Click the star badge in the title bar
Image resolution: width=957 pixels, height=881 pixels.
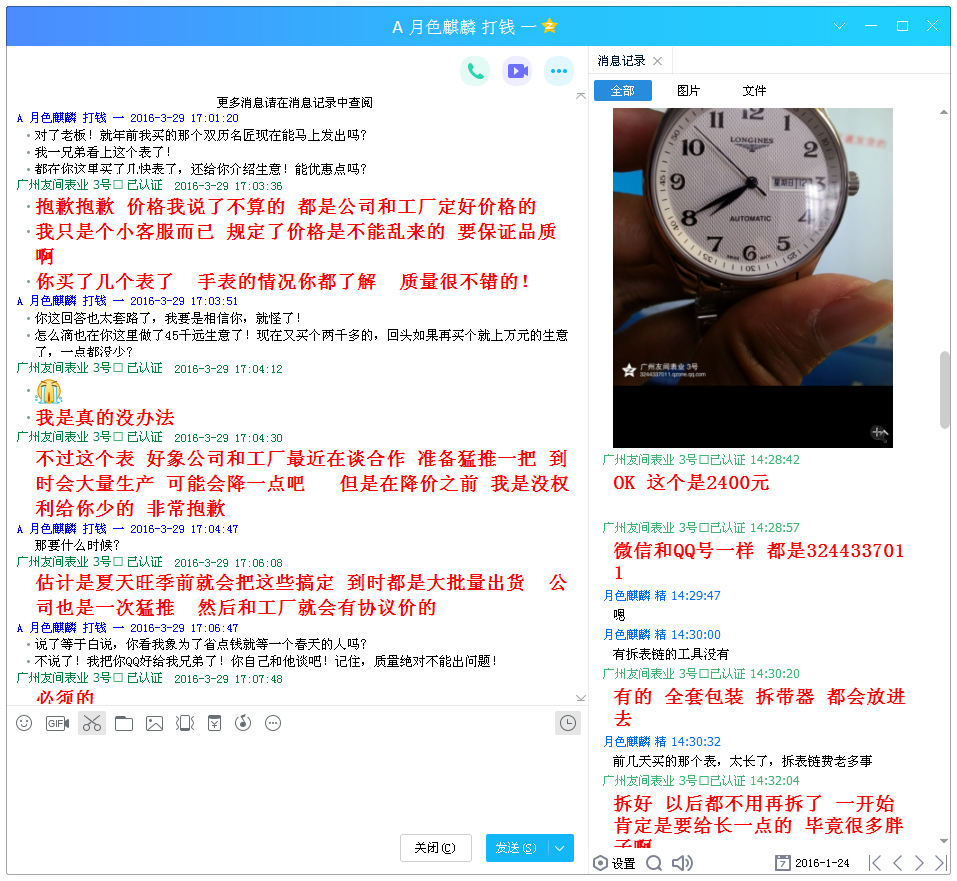[549, 26]
